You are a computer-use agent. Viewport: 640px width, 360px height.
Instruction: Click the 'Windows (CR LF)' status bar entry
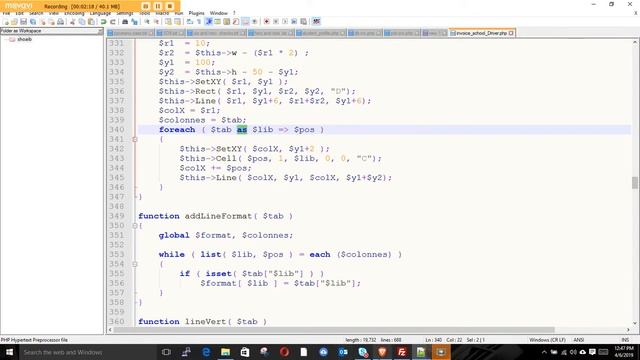pyautogui.click(x=547, y=340)
